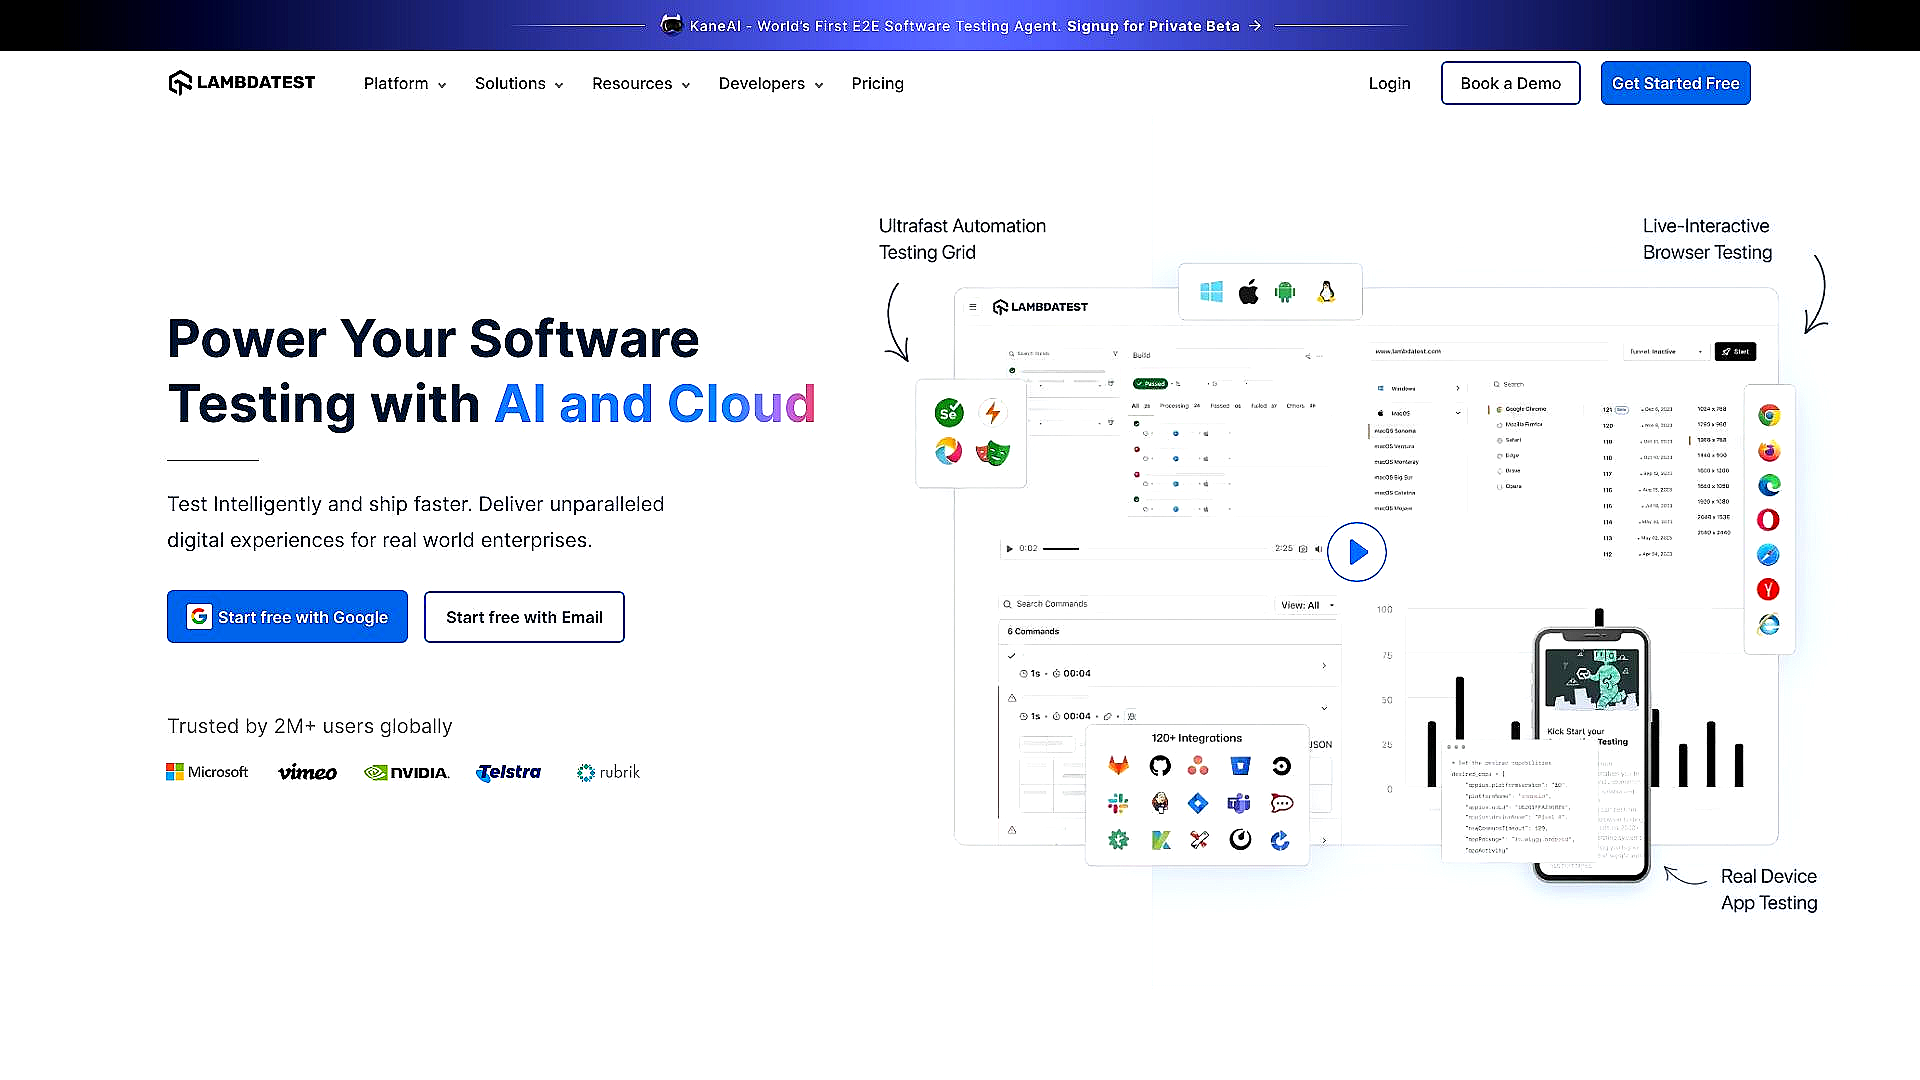1920x1080 pixels.
Task: Click the Chrome browser icon
Action: (x=1769, y=415)
